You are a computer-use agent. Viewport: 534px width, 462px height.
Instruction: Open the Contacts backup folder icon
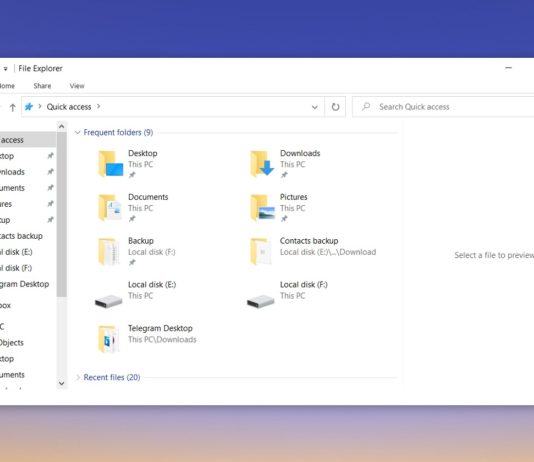[261, 252]
